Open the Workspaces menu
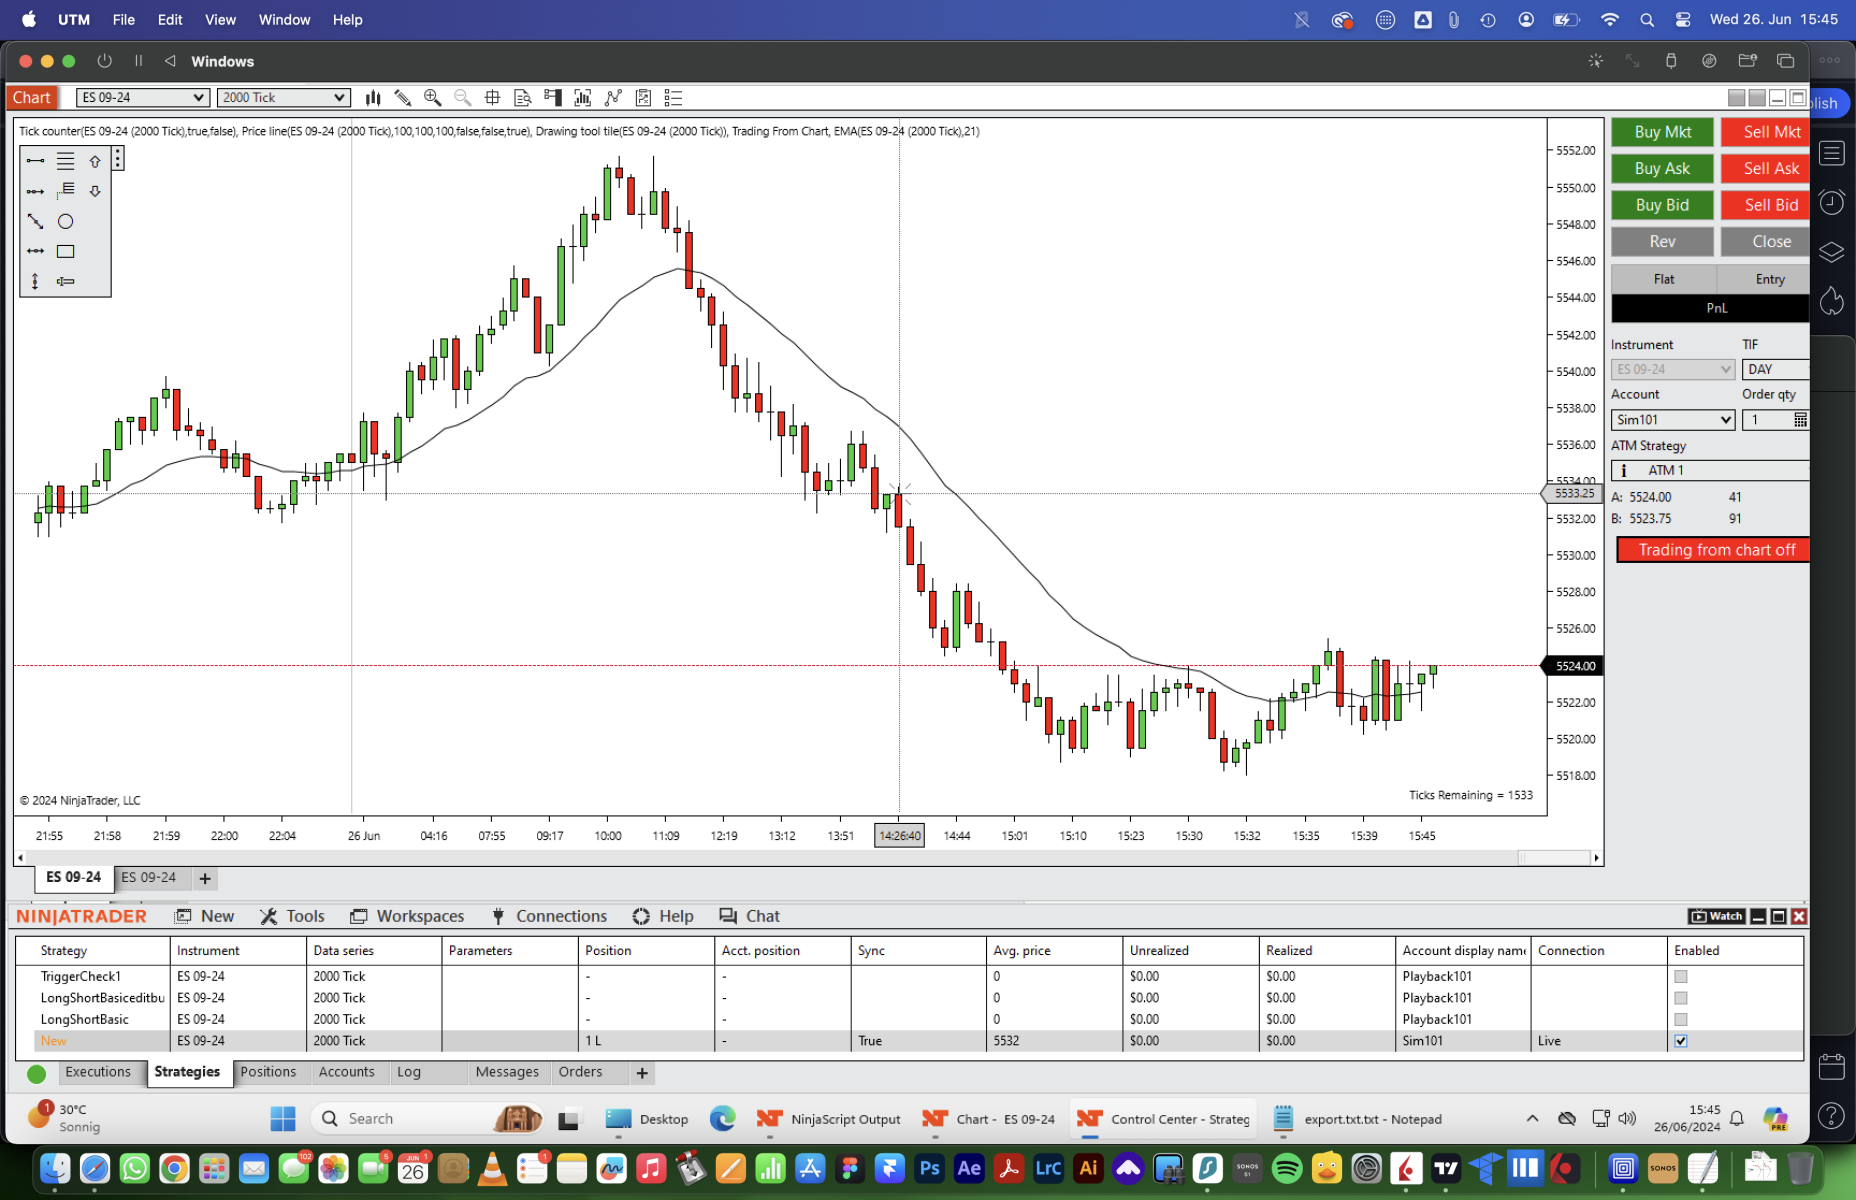 click(407, 916)
